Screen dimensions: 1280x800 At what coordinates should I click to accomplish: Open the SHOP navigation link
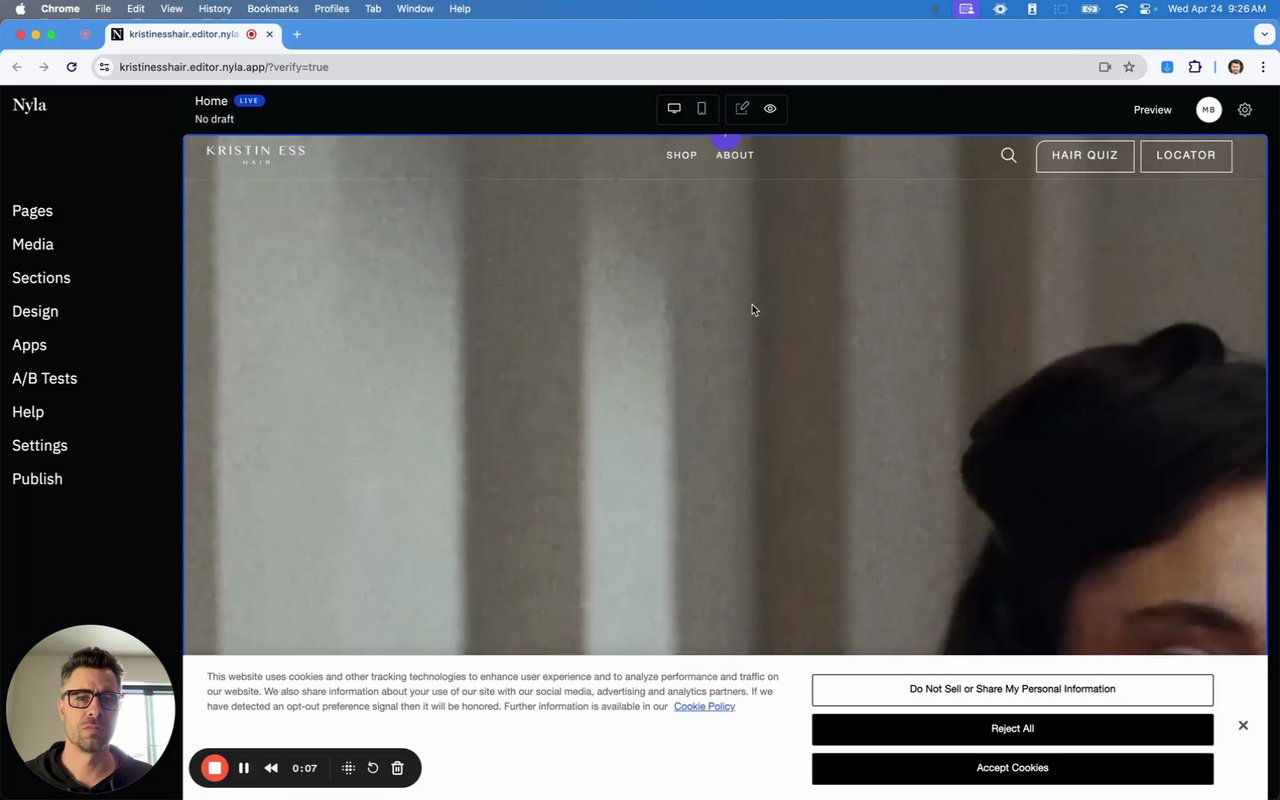[682, 155]
